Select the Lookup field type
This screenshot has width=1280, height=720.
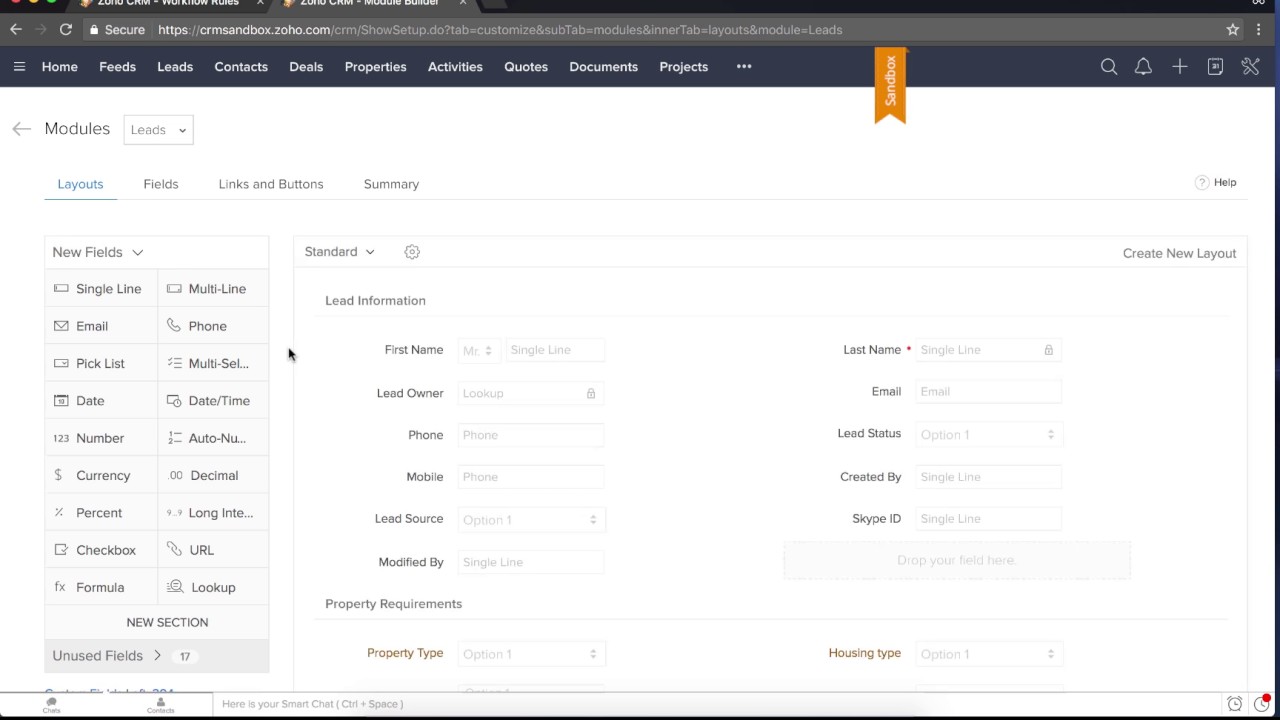click(x=214, y=587)
